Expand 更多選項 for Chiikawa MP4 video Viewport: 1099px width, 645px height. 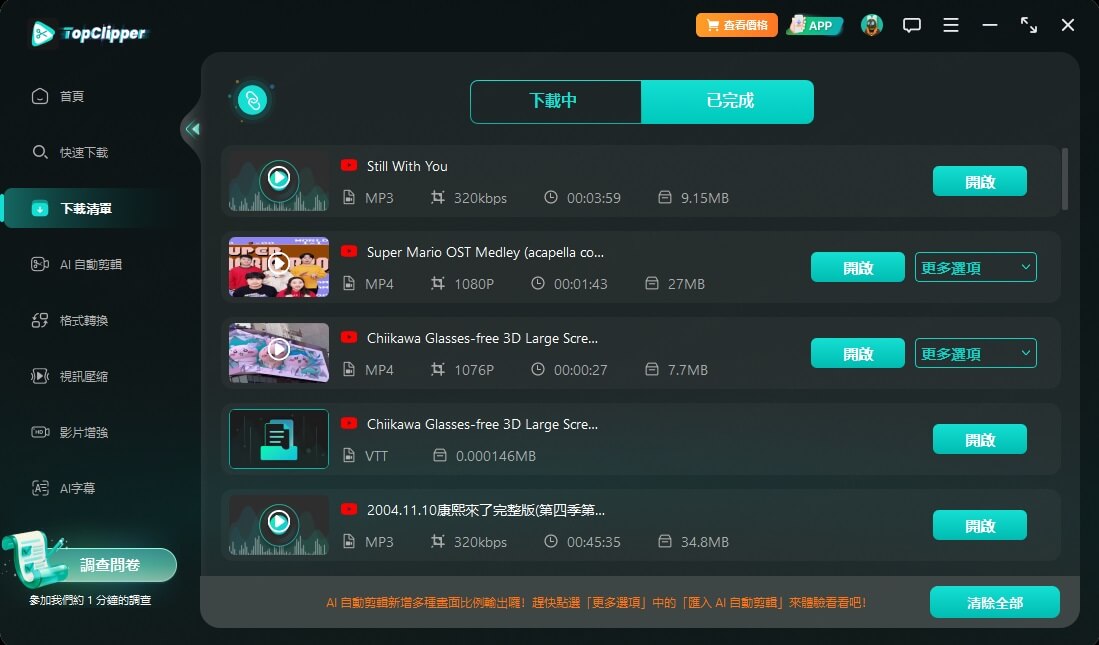click(976, 353)
